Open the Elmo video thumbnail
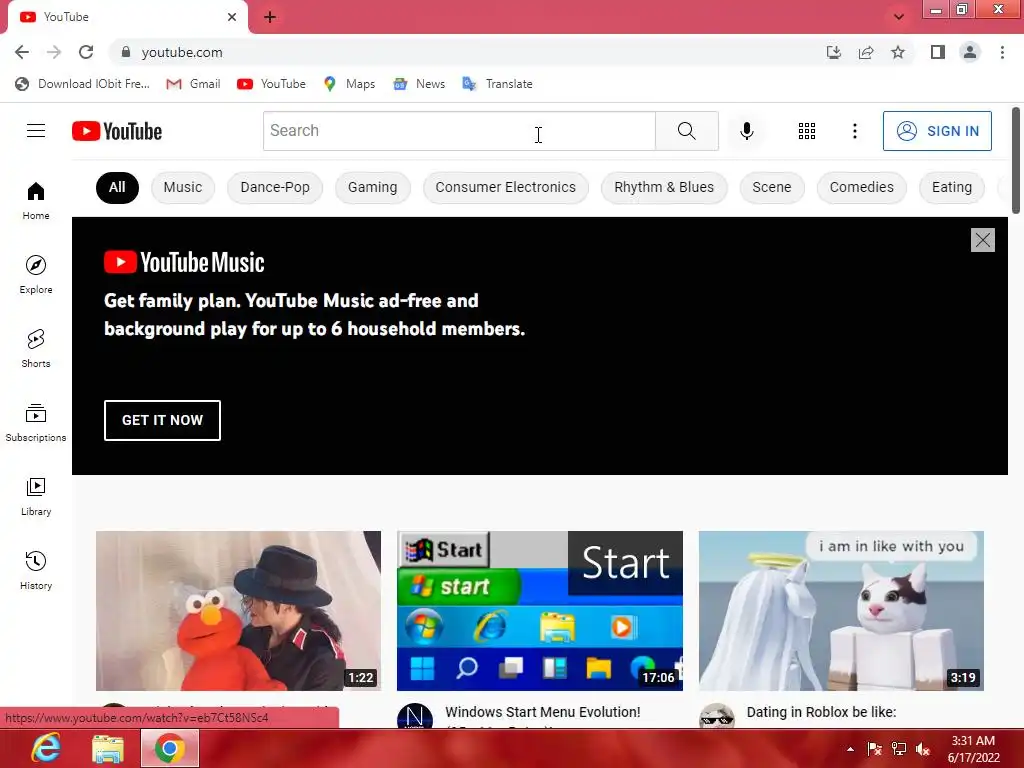This screenshot has width=1024, height=768. click(238, 611)
